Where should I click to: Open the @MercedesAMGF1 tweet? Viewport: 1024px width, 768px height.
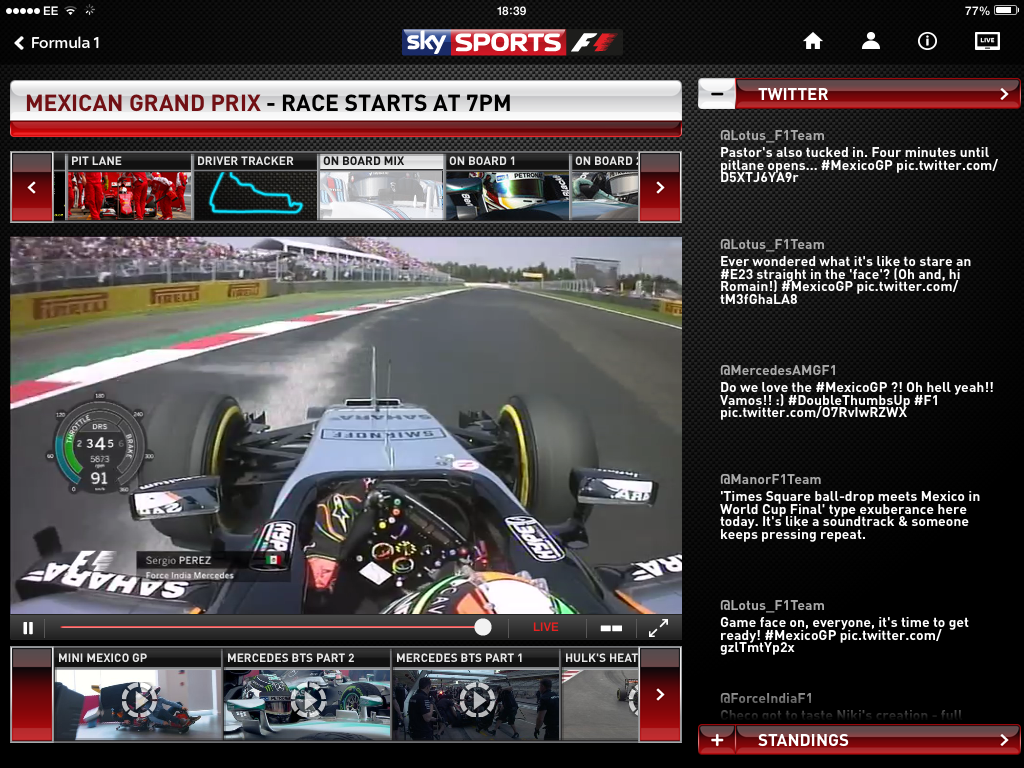coord(857,391)
